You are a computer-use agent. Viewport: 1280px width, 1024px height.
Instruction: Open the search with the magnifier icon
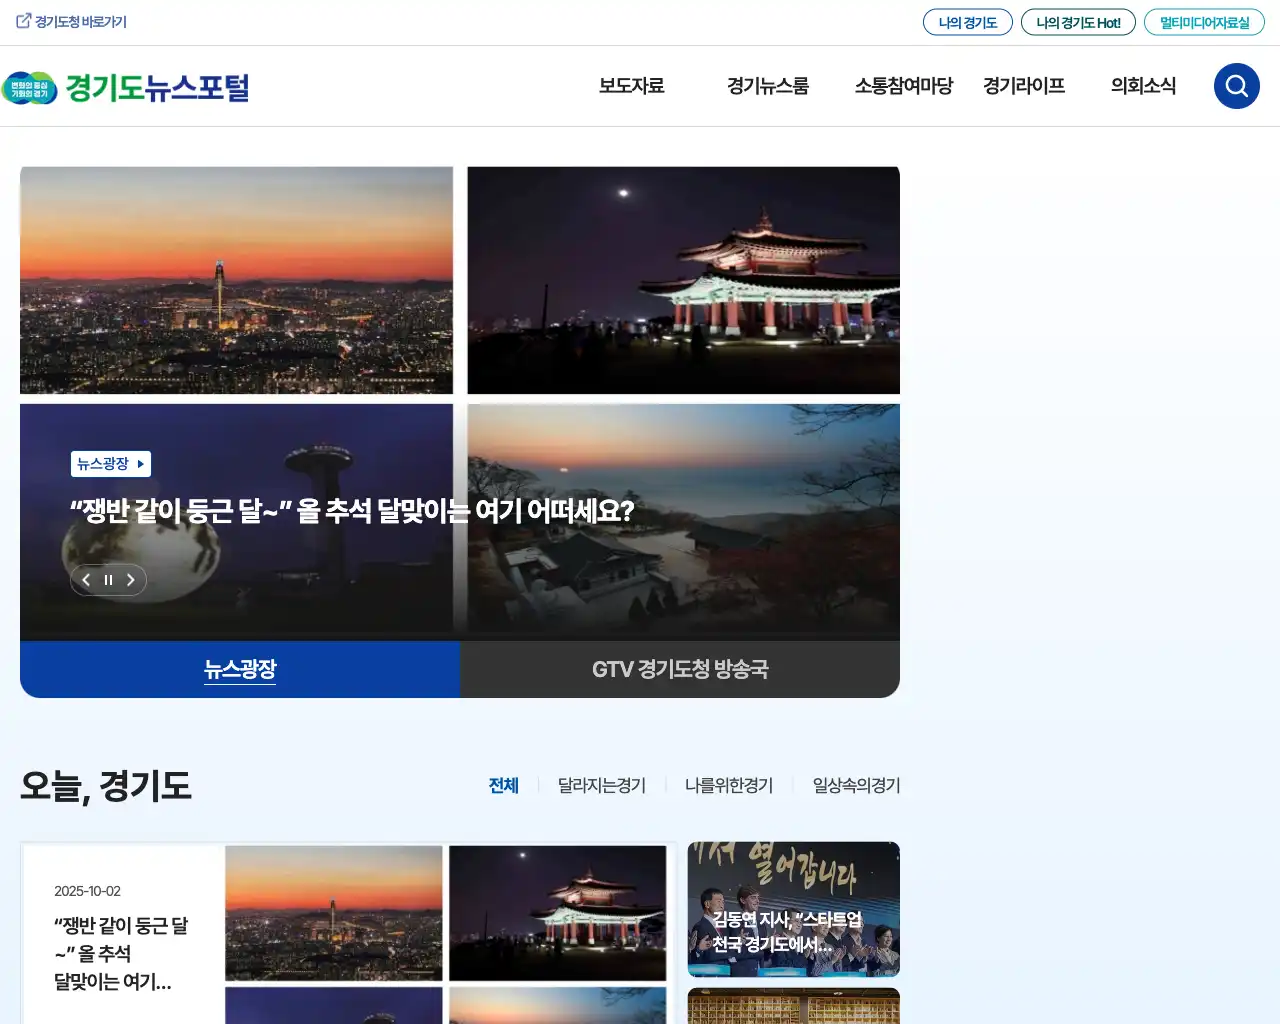click(x=1236, y=86)
